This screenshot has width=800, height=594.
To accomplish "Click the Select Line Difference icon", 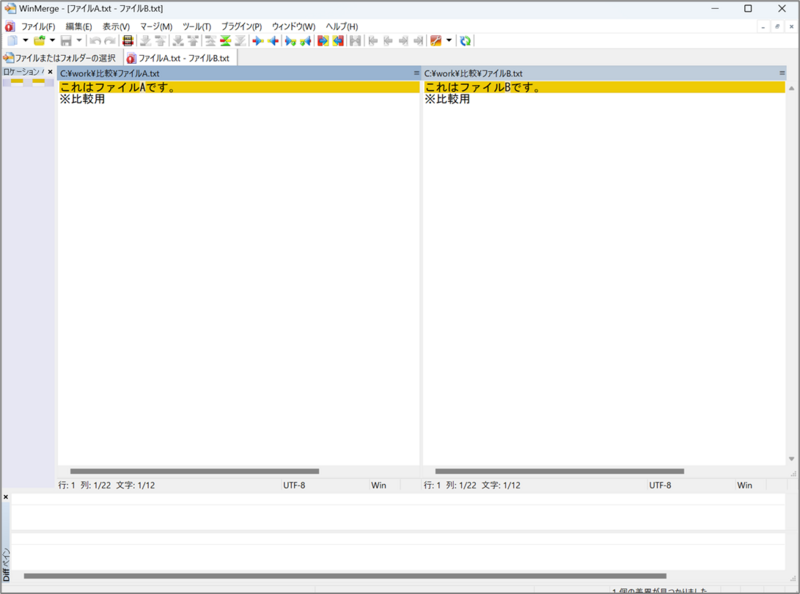I will coord(128,41).
